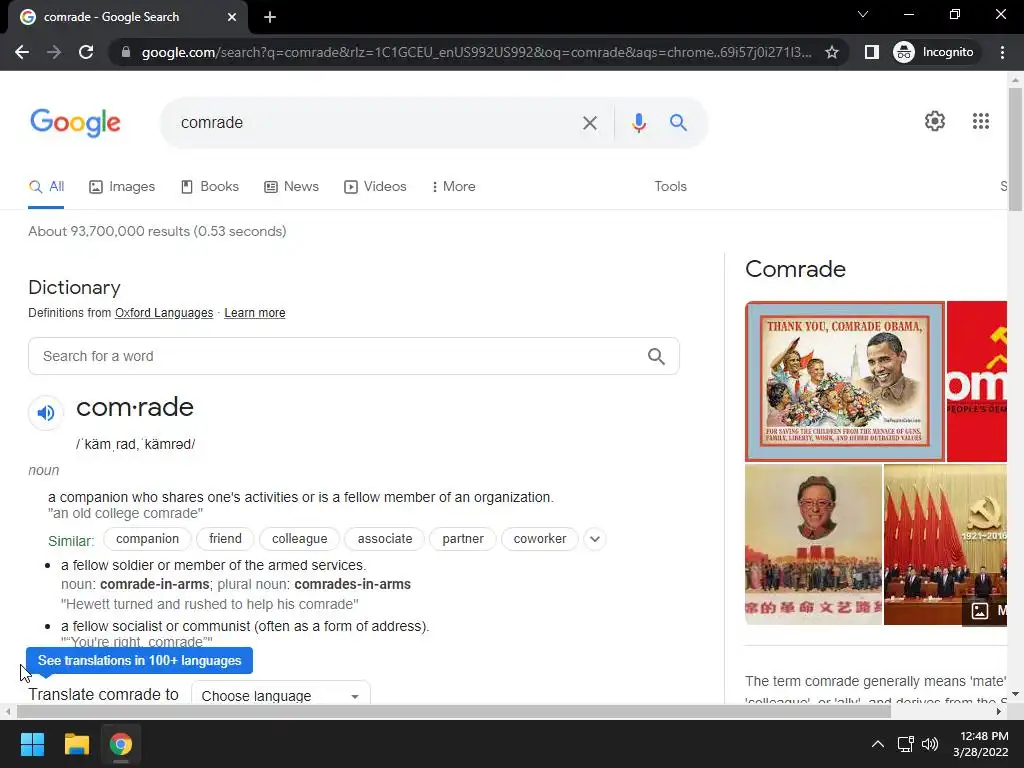Switch to the Images tab
1024x768 pixels.
click(122, 187)
